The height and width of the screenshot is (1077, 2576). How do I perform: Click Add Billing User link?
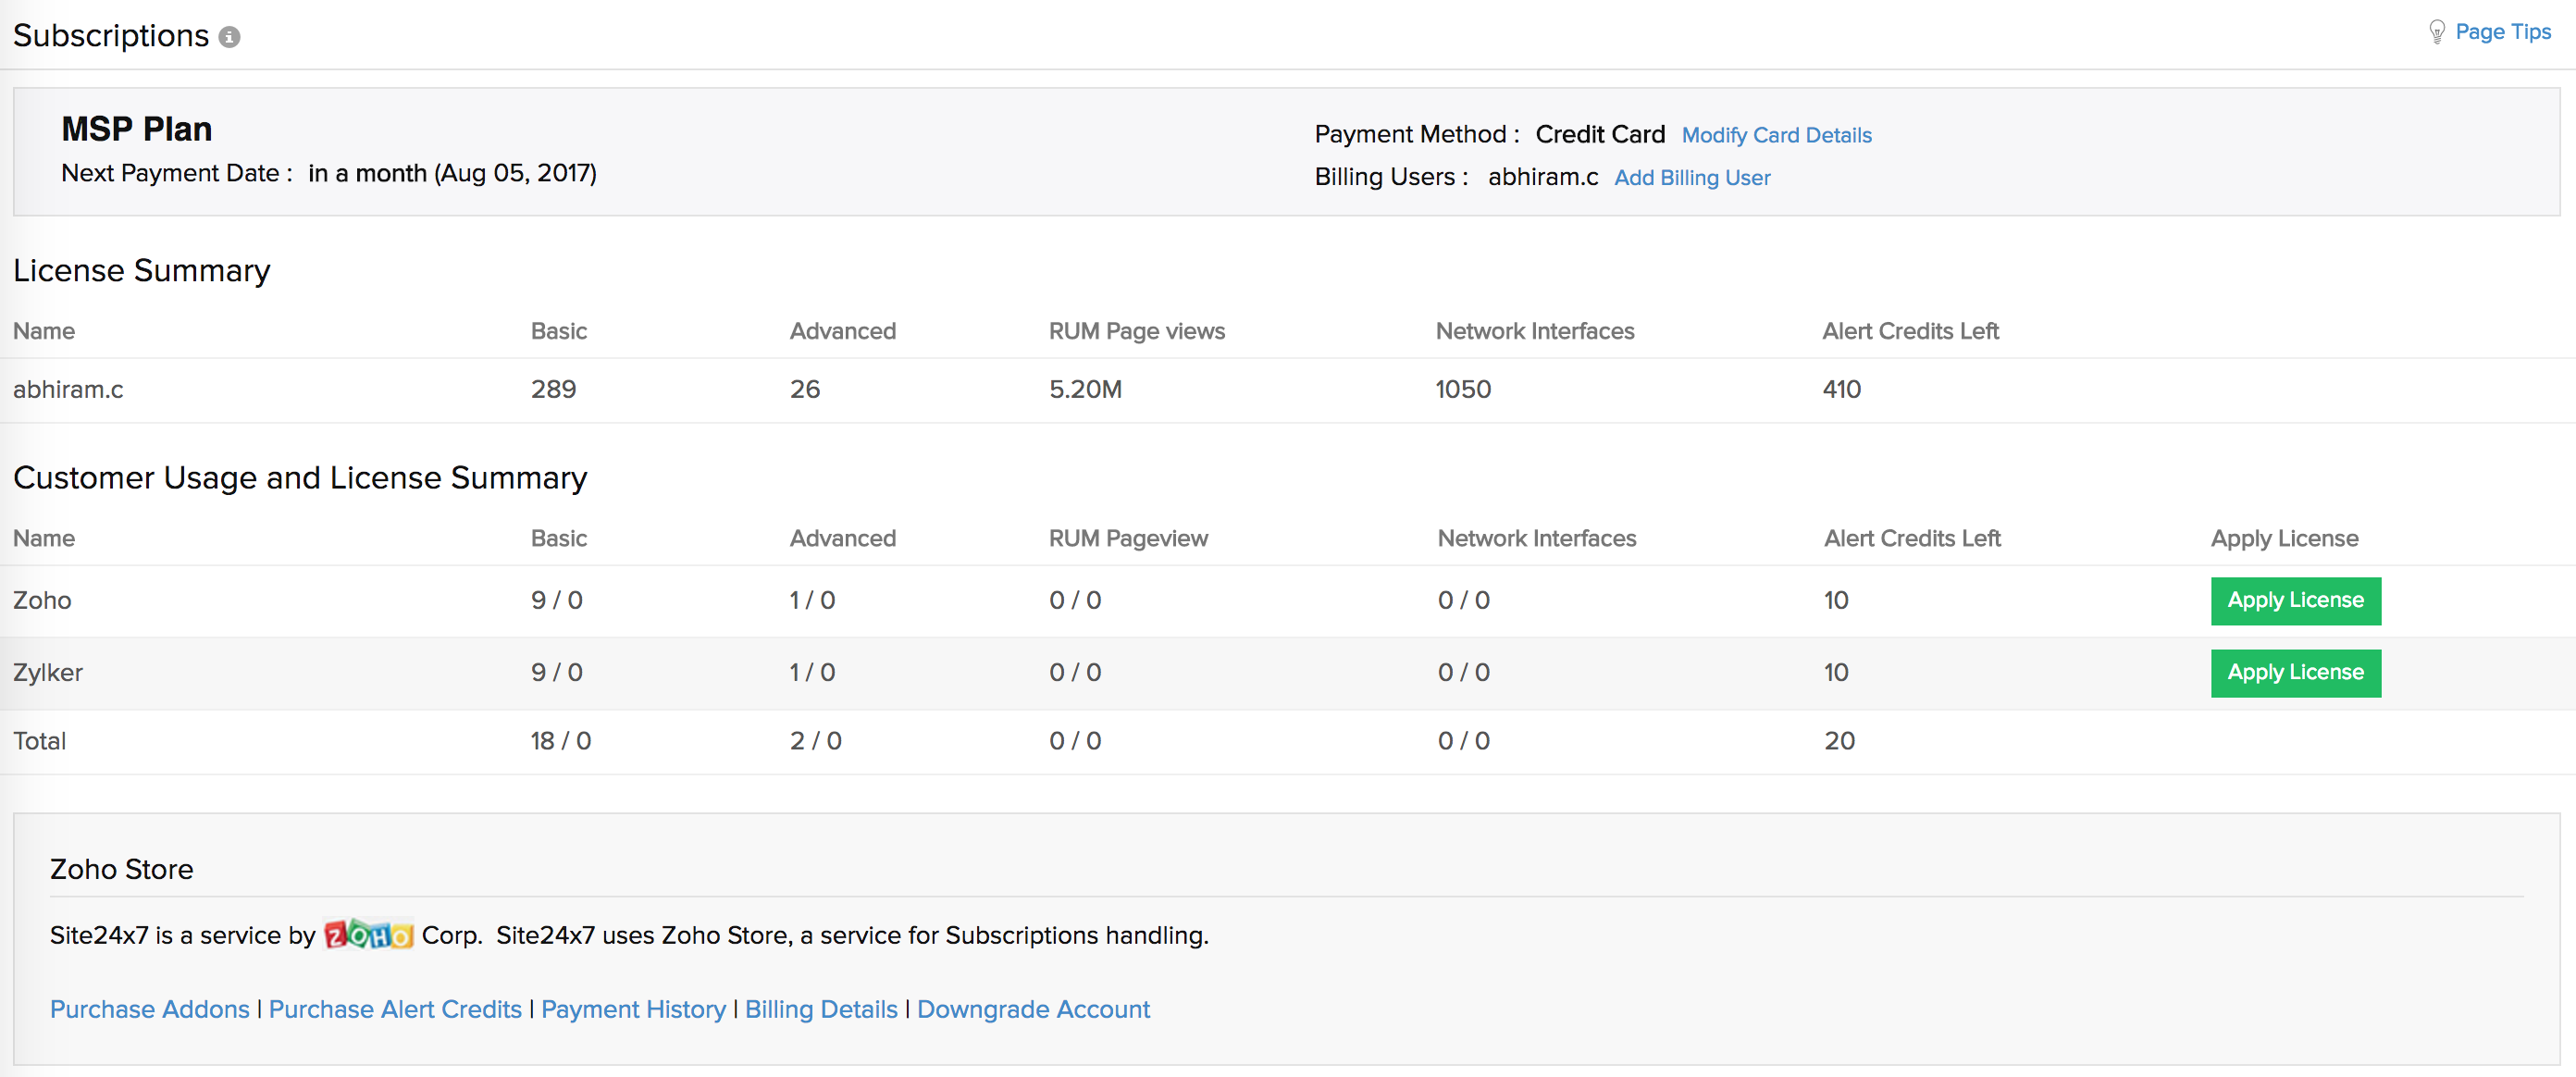1692,178
